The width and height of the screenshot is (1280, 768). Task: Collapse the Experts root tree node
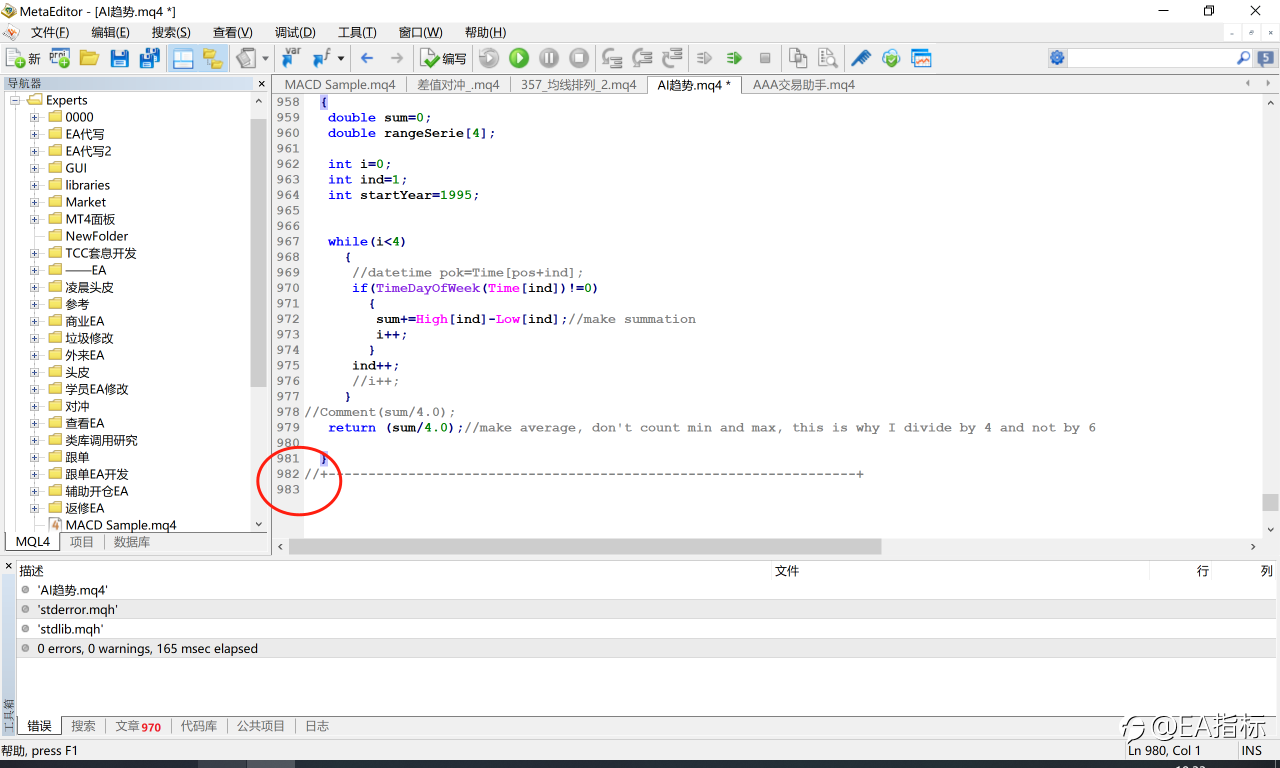pos(16,100)
